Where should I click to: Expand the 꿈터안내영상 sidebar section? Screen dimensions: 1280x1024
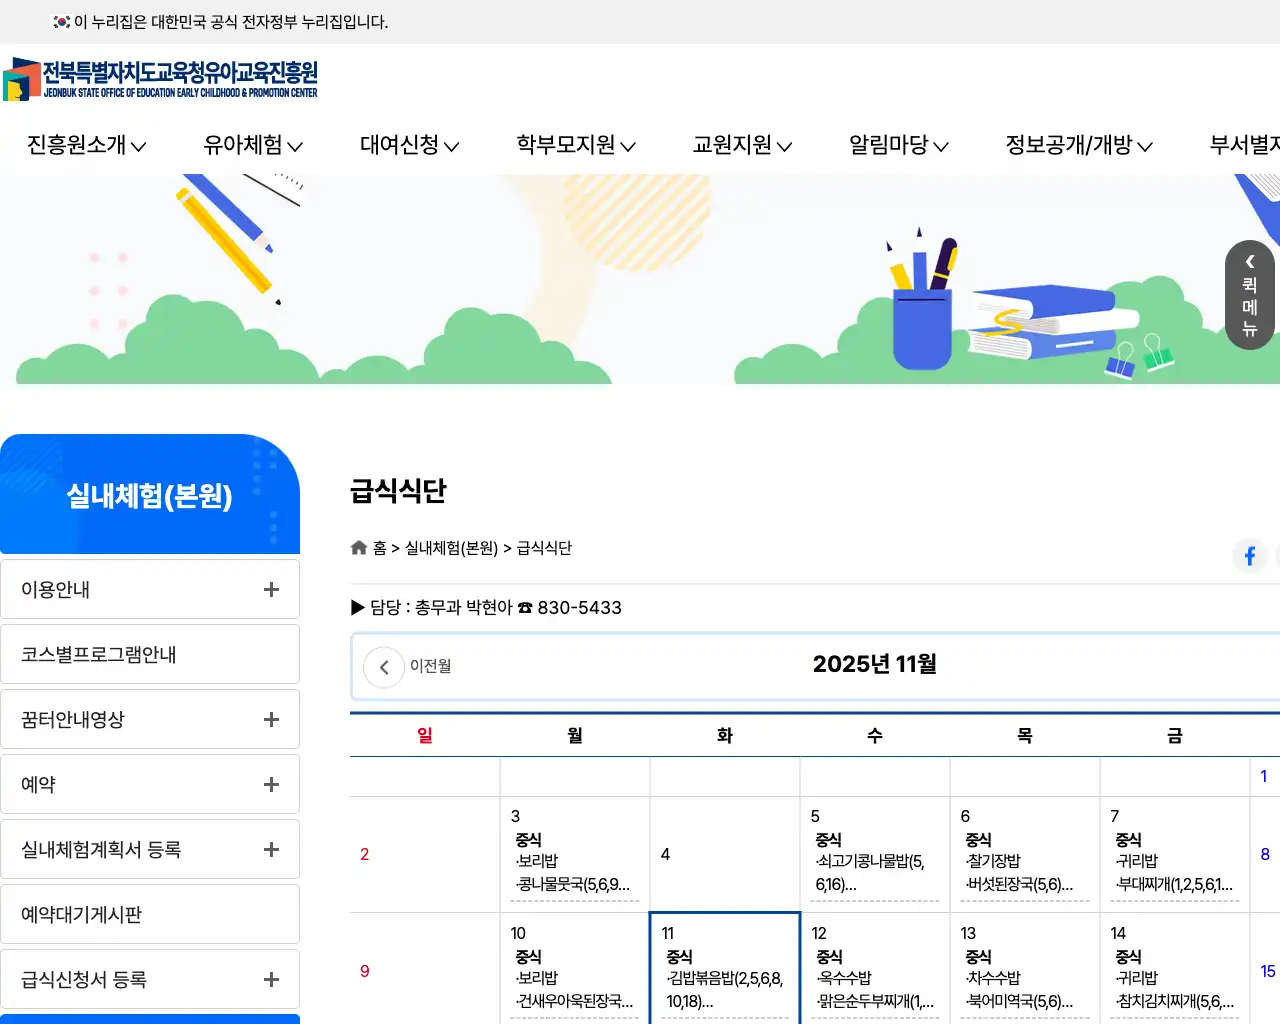[x=270, y=719]
